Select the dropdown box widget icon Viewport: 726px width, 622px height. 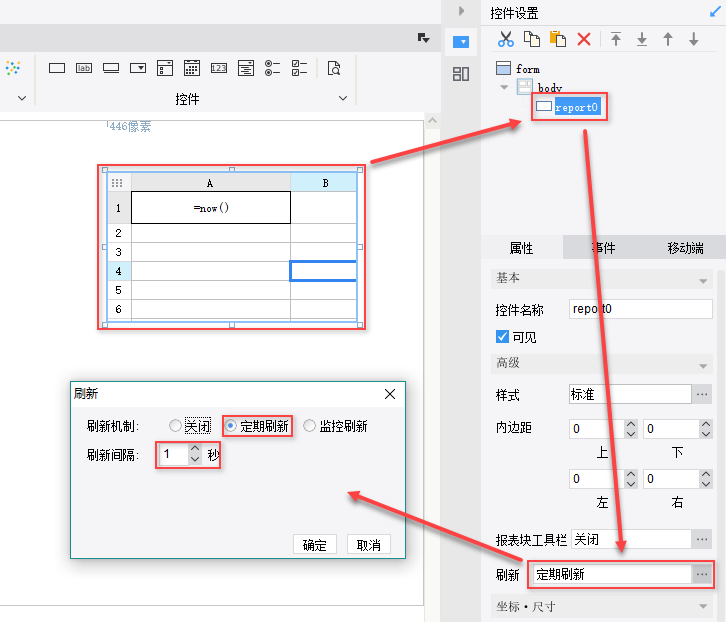(138, 68)
